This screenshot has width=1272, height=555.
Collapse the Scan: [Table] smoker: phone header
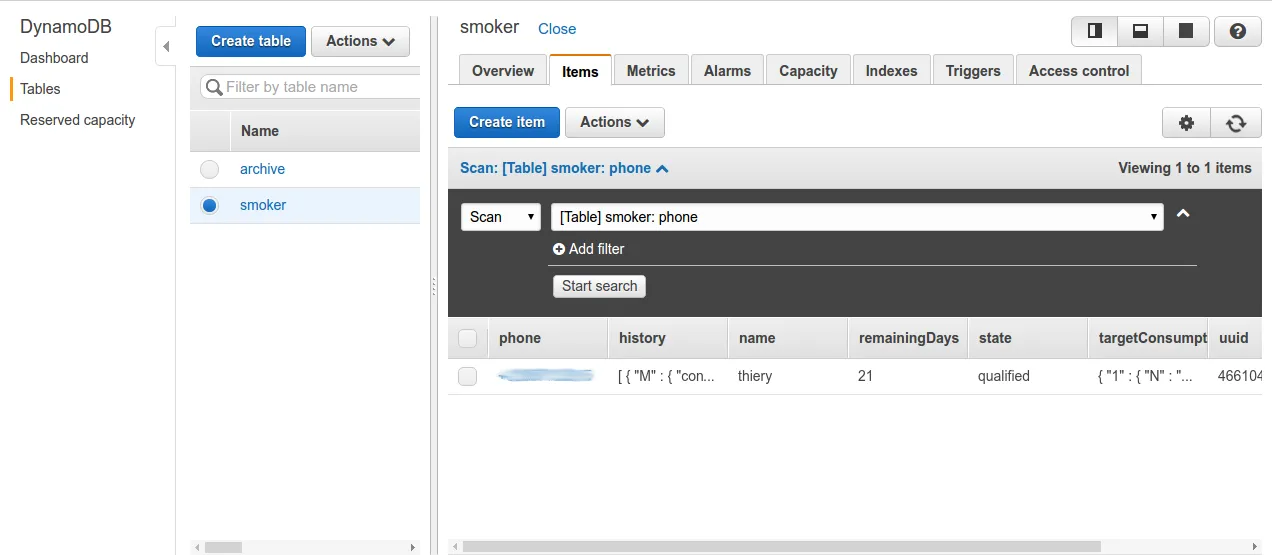click(x=564, y=168)
